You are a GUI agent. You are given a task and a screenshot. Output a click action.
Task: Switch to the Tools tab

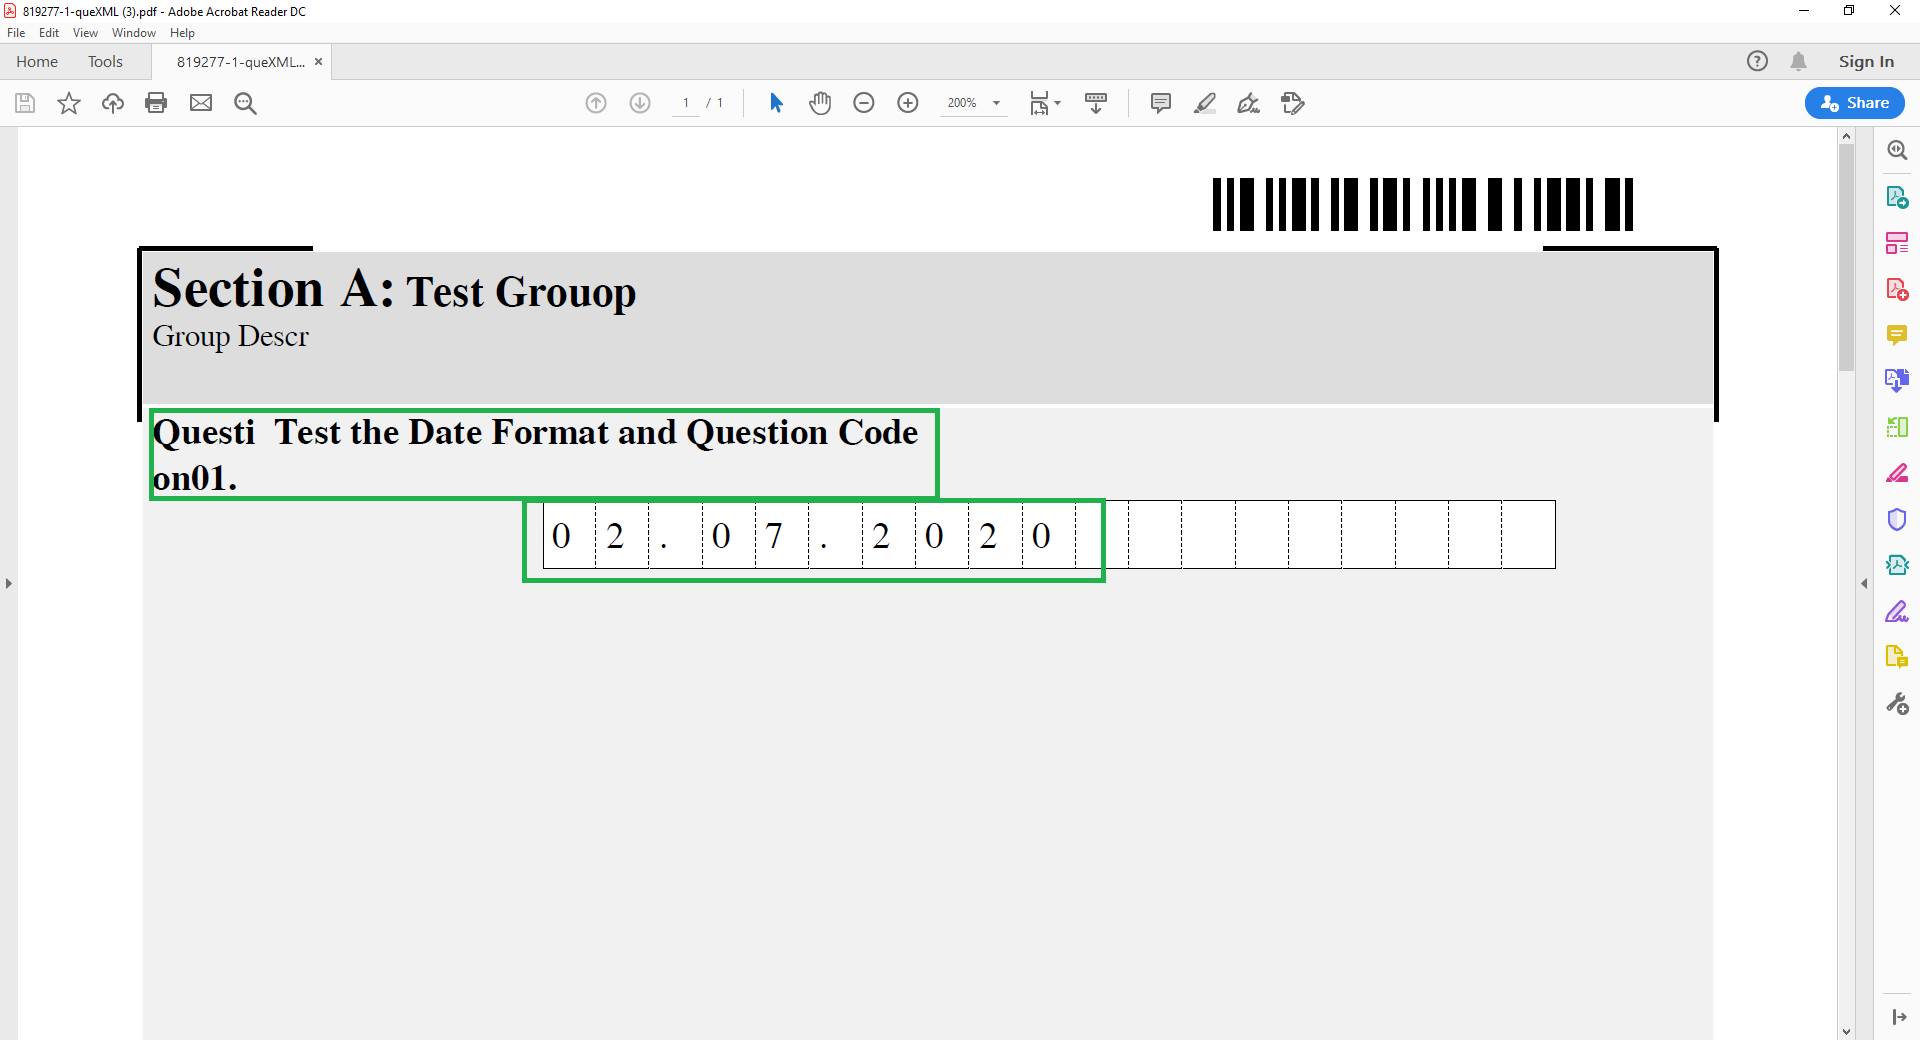coord(105,62)
